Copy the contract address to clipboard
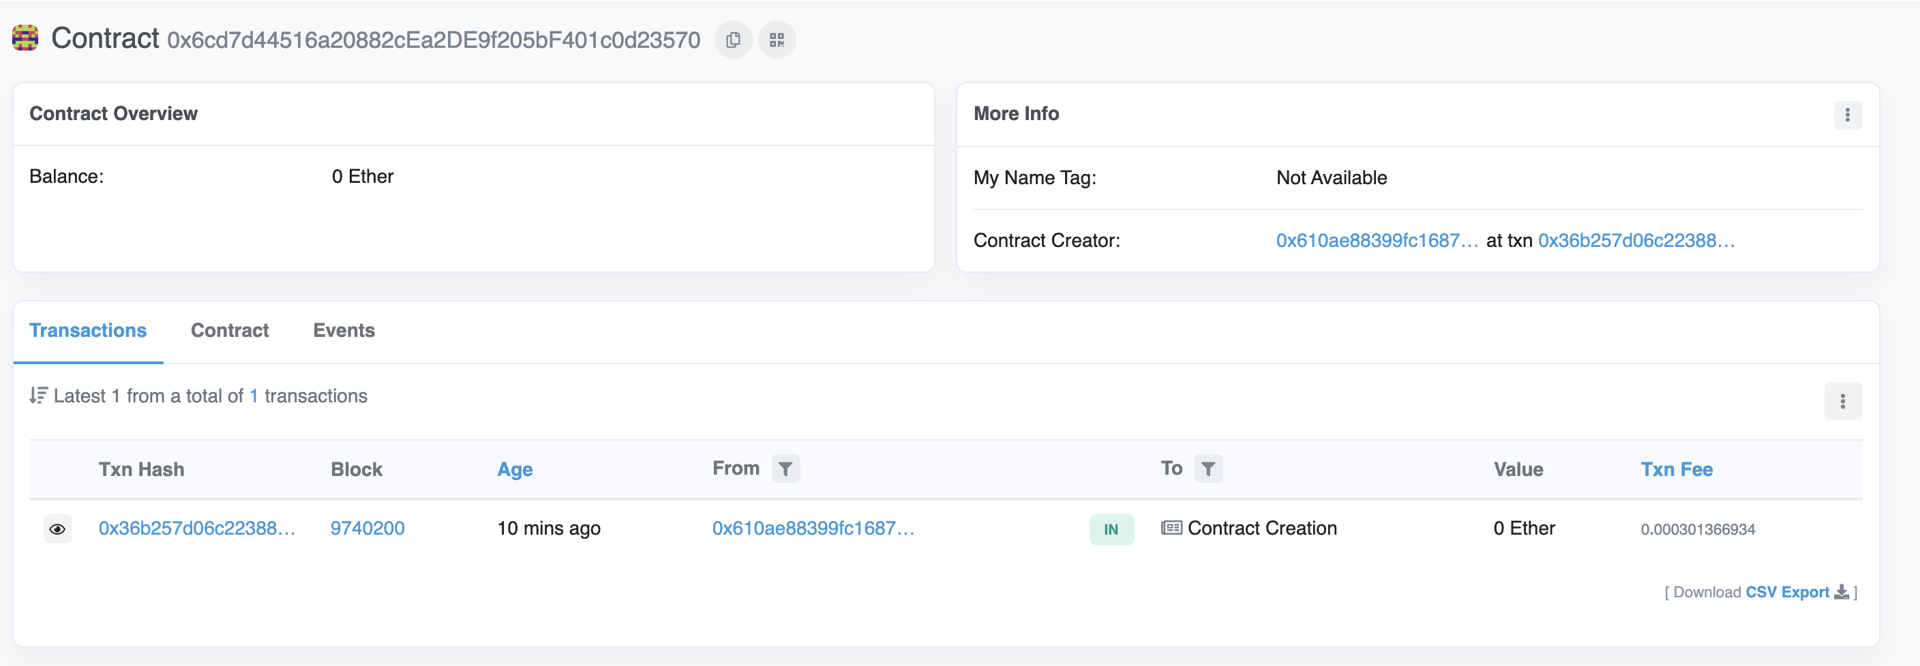This screenshot has height=666, width=1920. click(733, 40)
